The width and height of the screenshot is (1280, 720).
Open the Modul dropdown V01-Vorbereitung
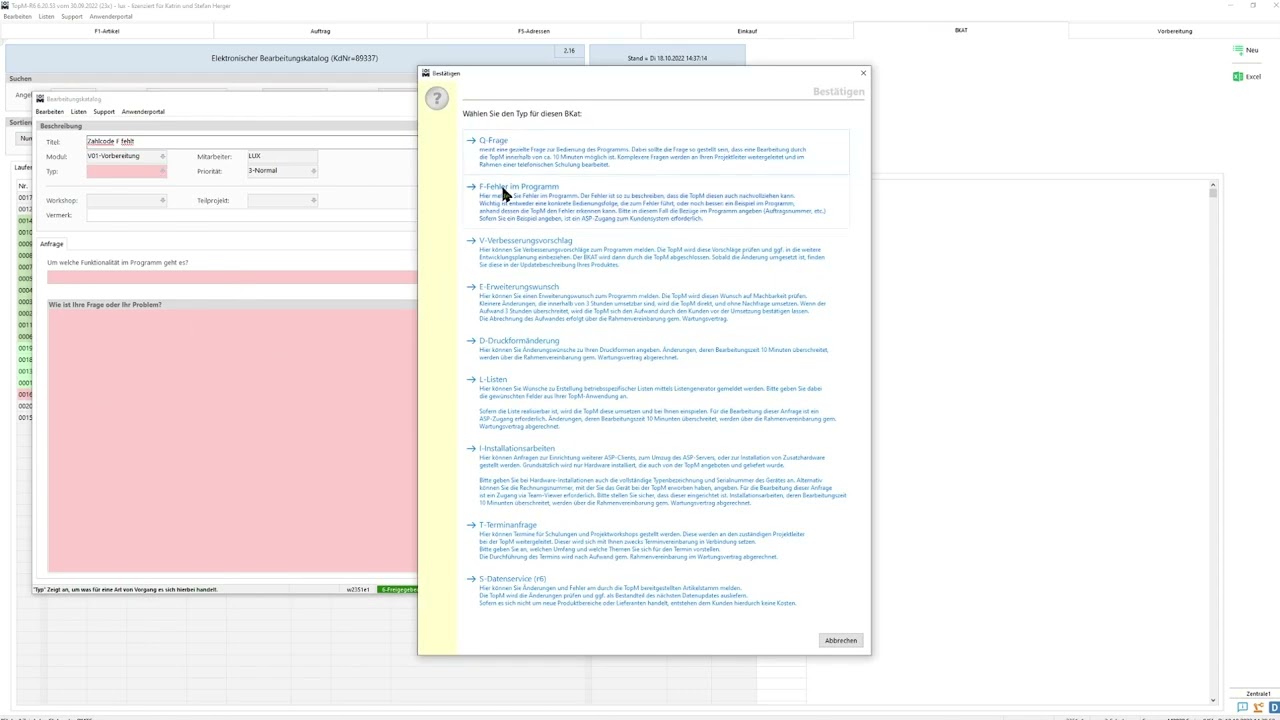126,157
